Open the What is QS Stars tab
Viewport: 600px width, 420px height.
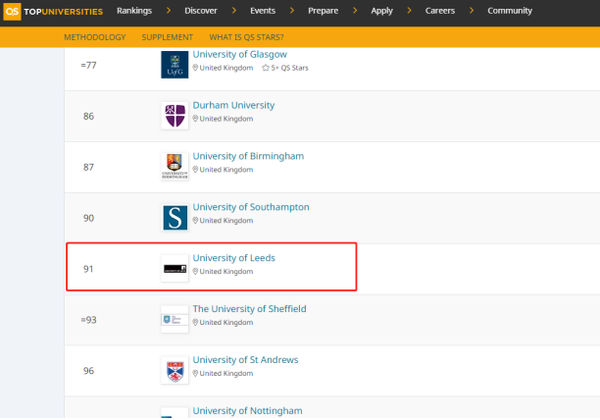246,37
